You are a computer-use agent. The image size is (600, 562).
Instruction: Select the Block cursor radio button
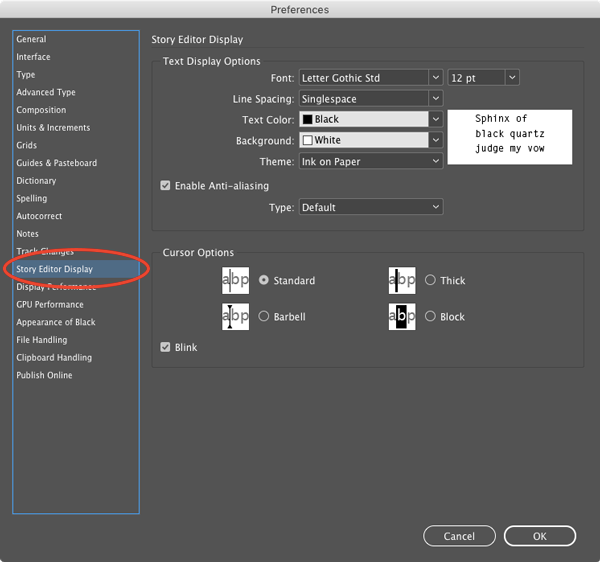[430, 316]
